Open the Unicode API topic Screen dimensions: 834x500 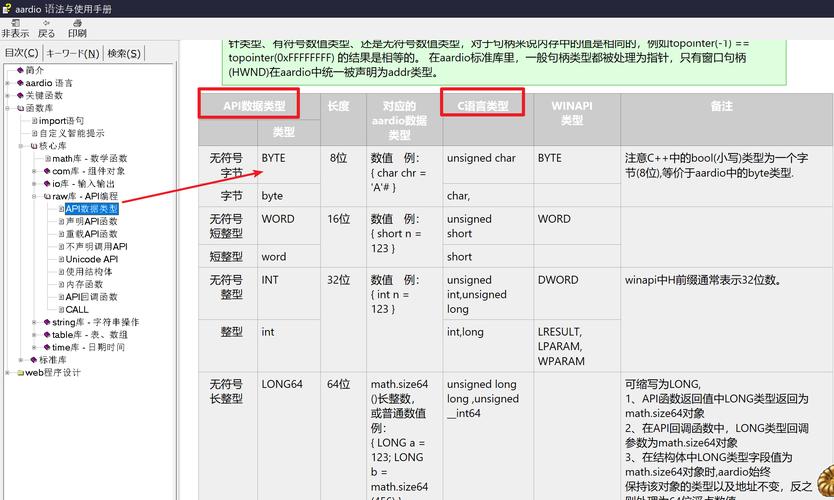click(91, 259)
